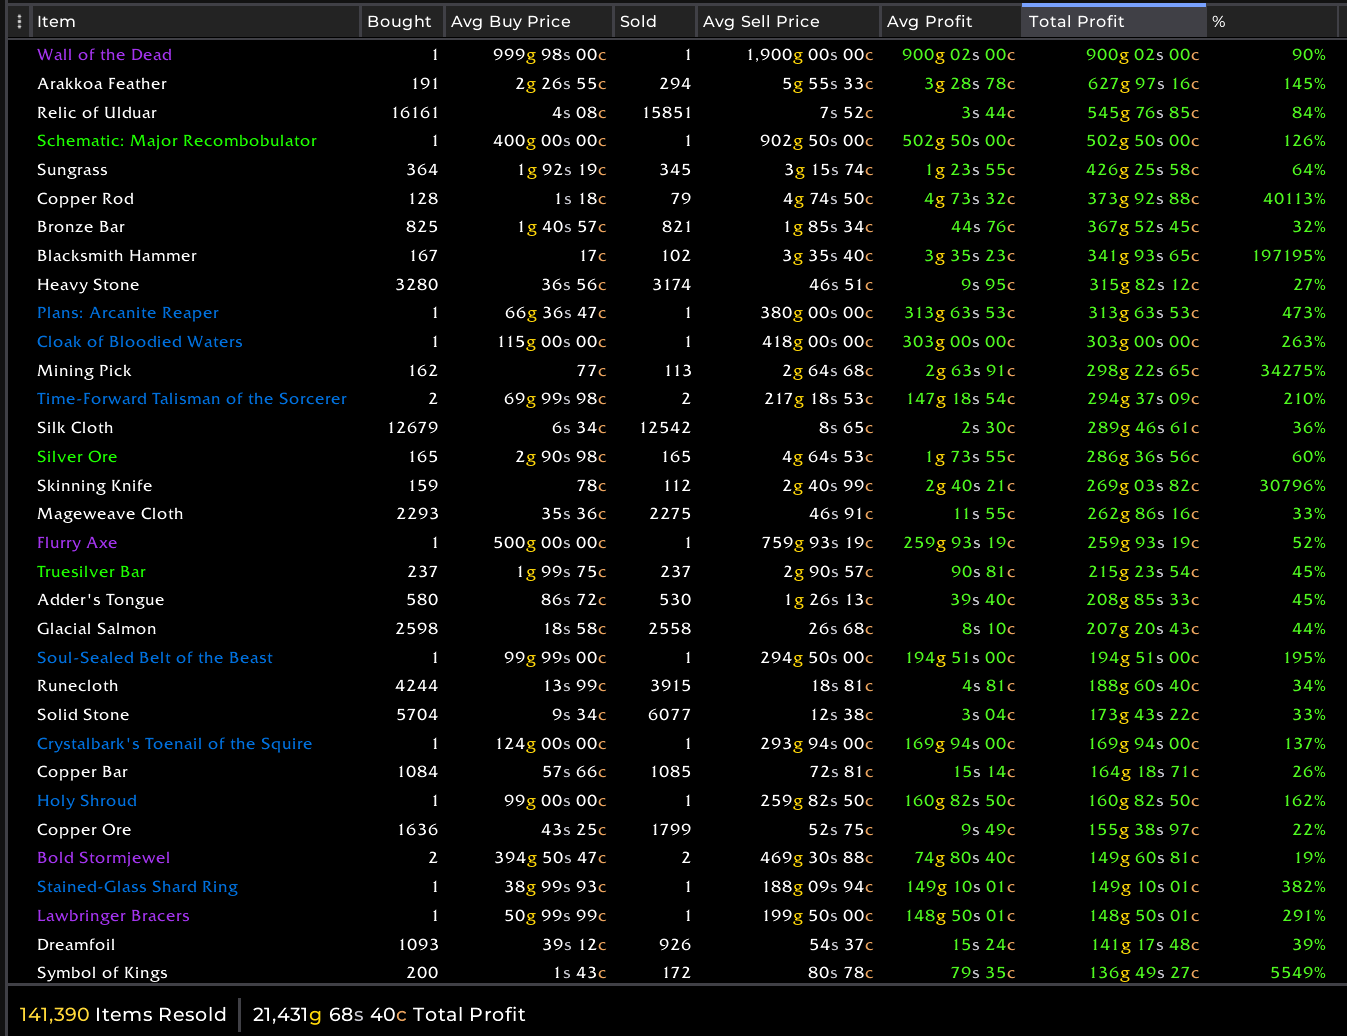Click the 5549% percentage for Symbol of Kings
1347x1036 pixels.
pos(1298,973)
